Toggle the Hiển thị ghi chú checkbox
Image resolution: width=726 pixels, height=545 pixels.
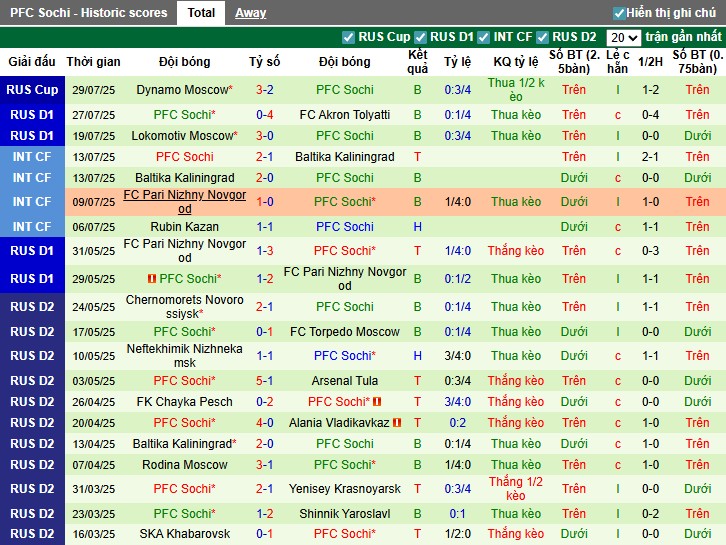[x=619, y=13]
